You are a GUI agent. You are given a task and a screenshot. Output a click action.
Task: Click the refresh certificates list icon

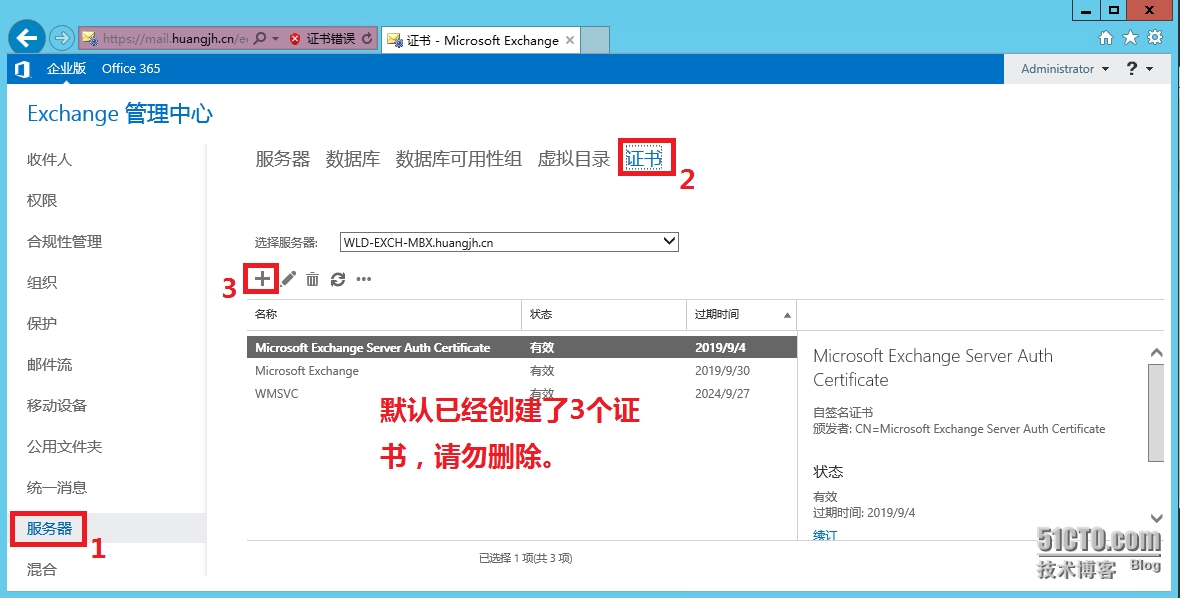click(338, 279)
